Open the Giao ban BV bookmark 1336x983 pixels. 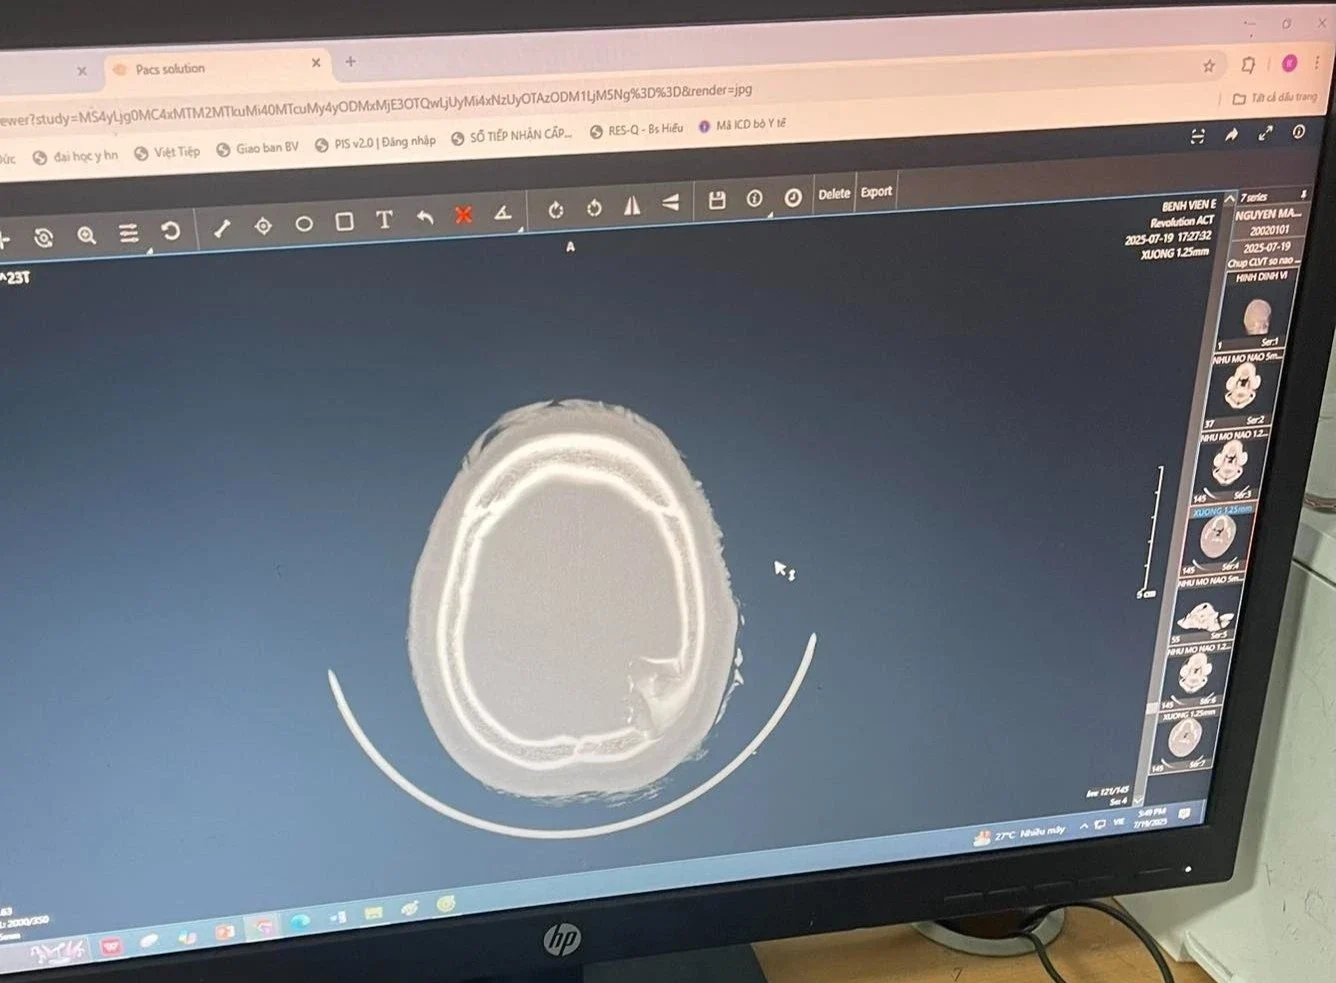257,148
